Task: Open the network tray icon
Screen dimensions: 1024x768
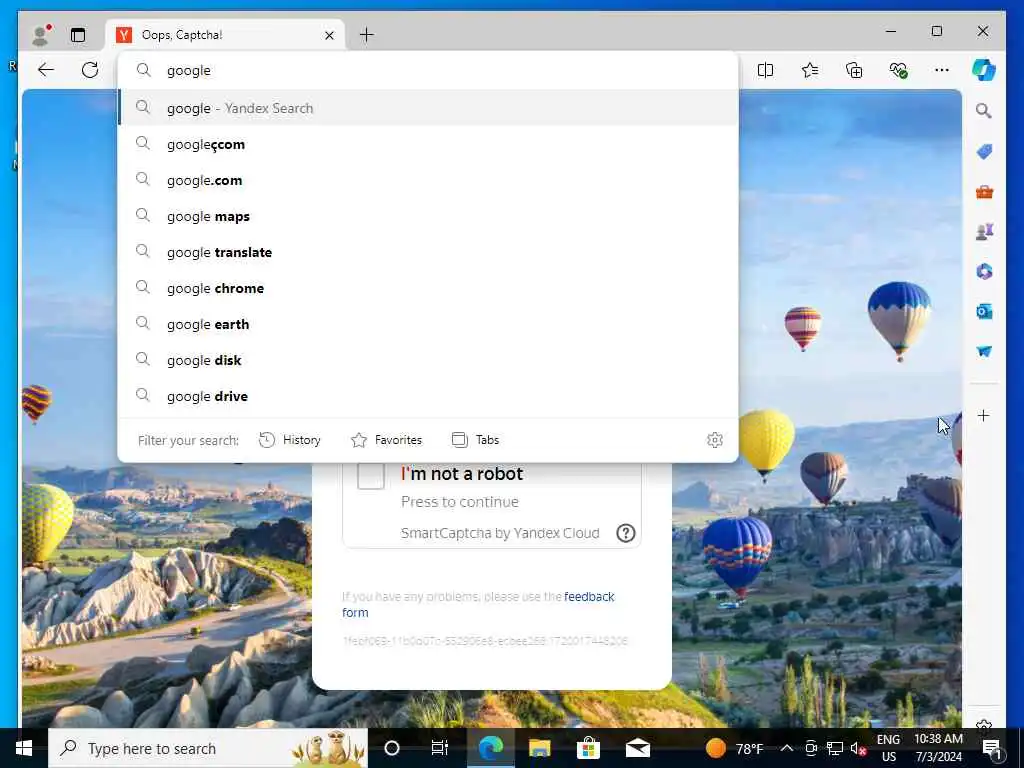Action: point(835,748)
